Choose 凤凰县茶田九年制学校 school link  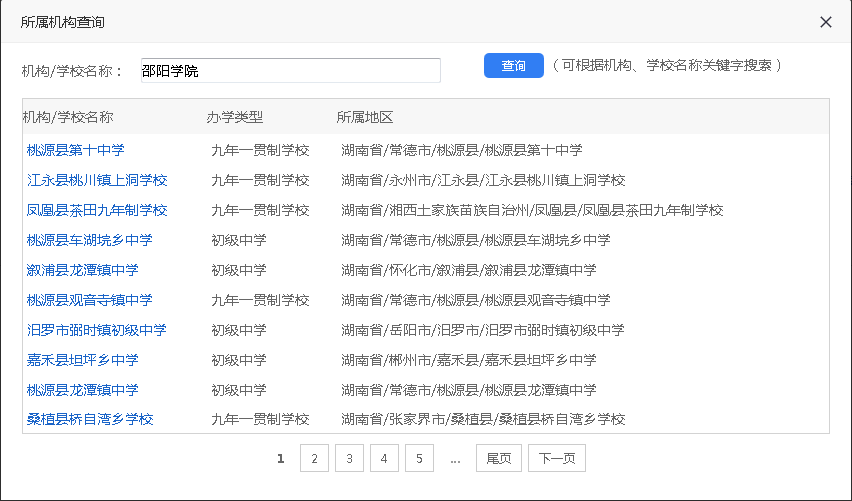(x=97, y=210)
